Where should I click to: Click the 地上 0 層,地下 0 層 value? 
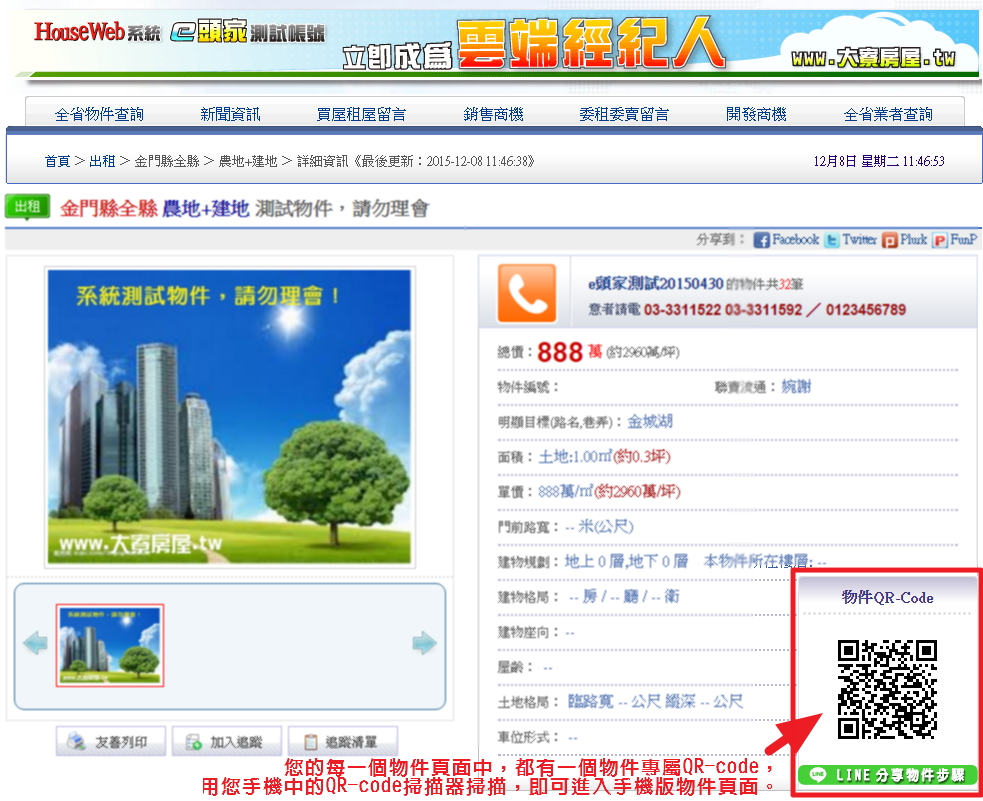pyautogui.click(x=626, y=561)
